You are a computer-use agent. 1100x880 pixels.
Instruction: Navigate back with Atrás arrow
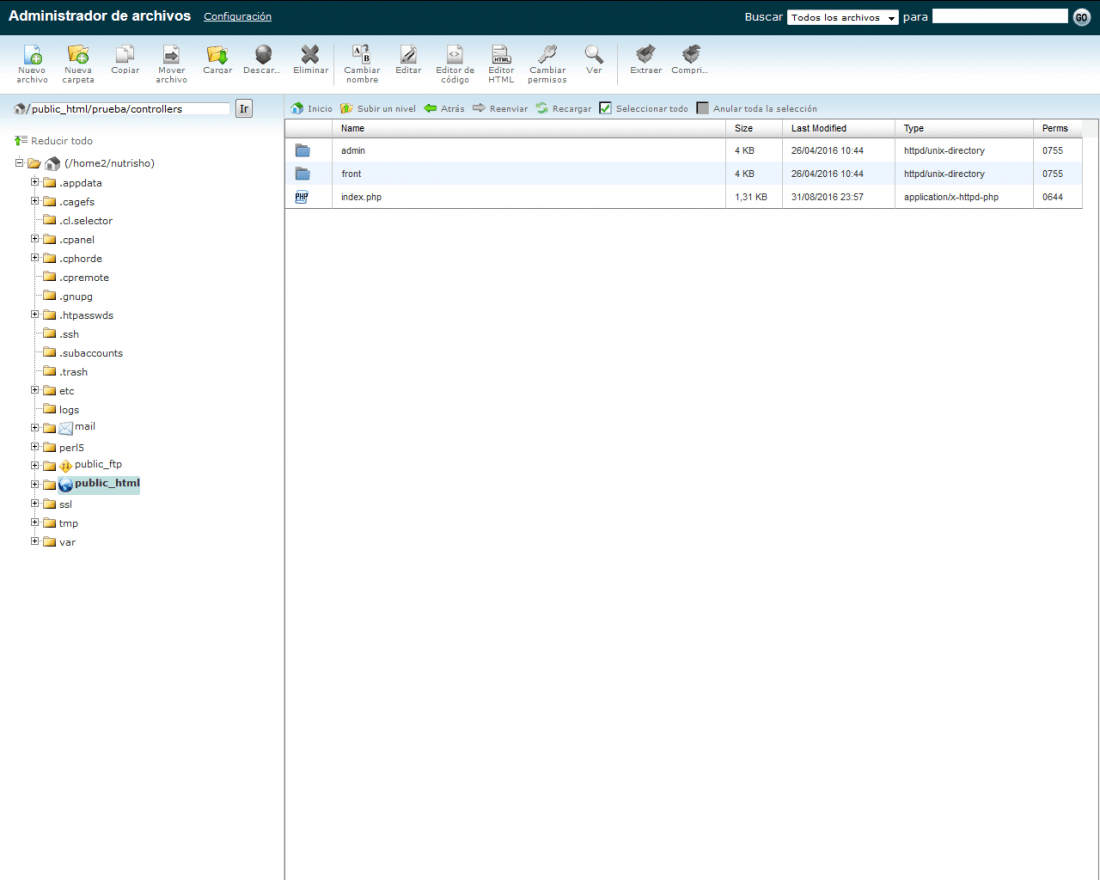coord(444,109)
